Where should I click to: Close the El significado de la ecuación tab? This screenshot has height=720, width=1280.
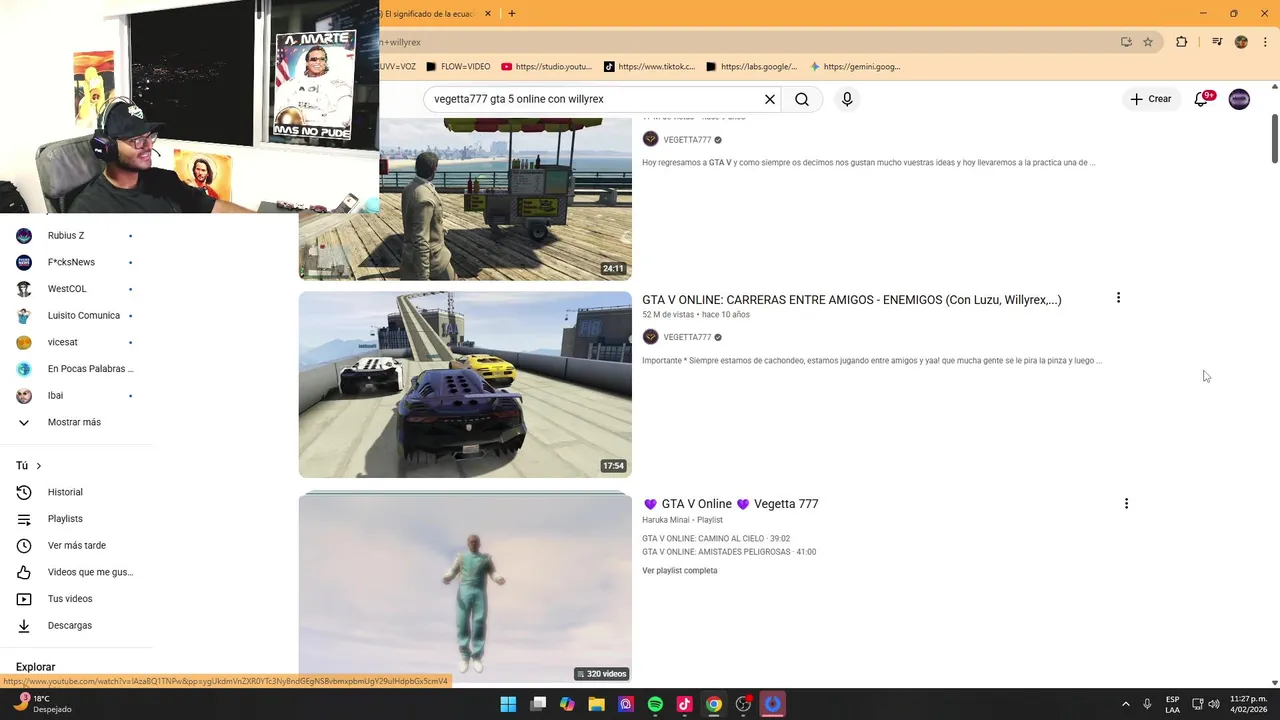click(488, 13)
